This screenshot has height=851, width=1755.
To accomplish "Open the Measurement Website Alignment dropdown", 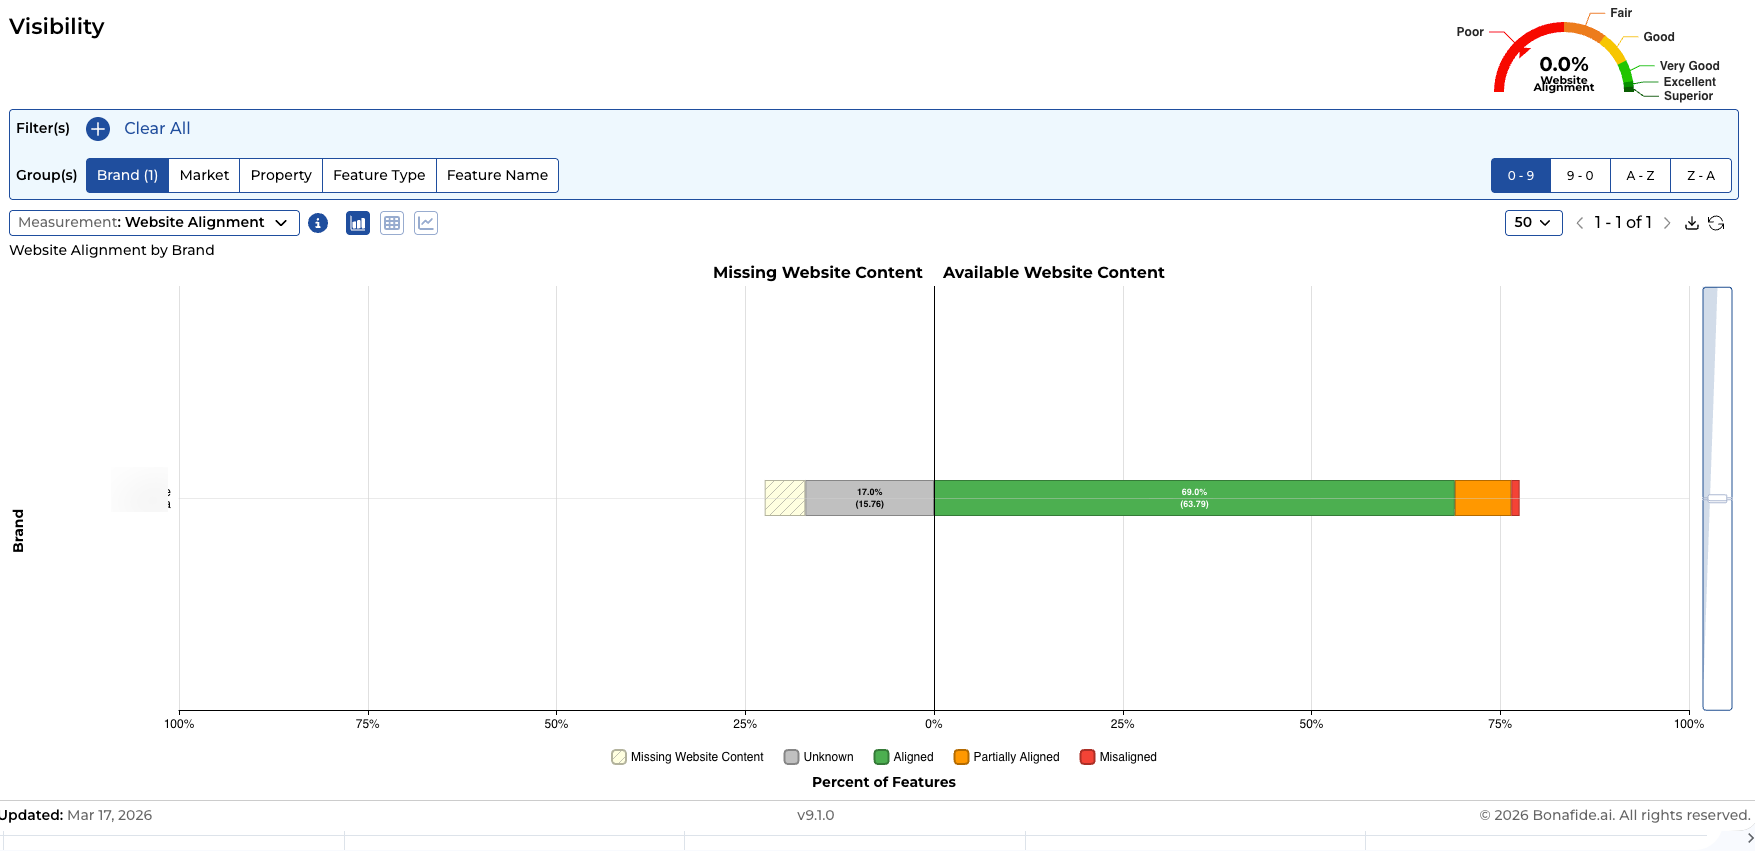I will (154, 222).
